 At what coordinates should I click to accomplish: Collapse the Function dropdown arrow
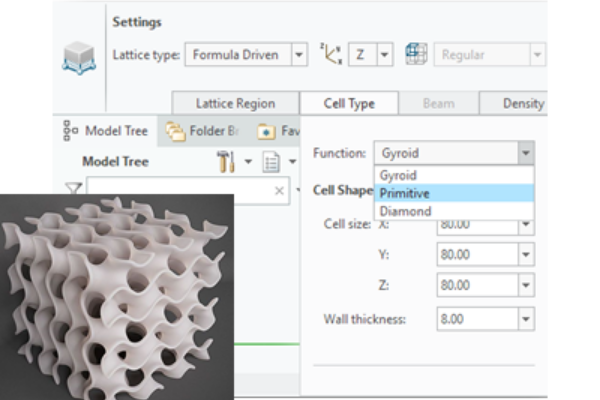525,154
